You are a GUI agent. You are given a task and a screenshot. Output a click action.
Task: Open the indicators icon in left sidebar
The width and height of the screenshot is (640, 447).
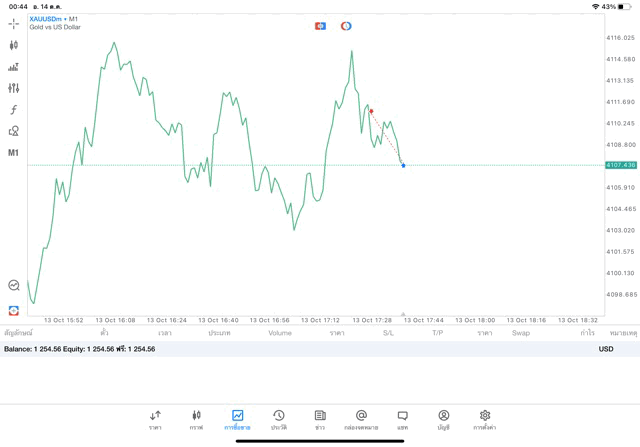[x=13, y=67]
